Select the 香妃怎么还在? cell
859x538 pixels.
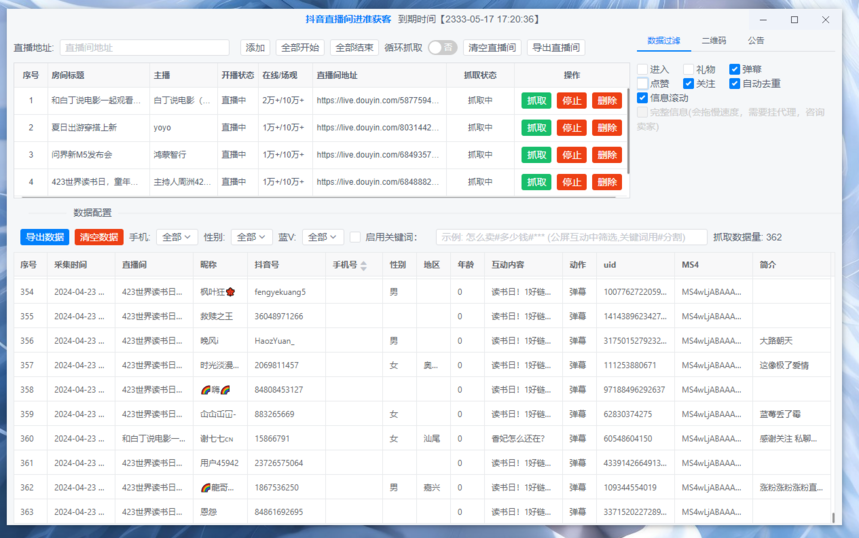coord(518,439)
